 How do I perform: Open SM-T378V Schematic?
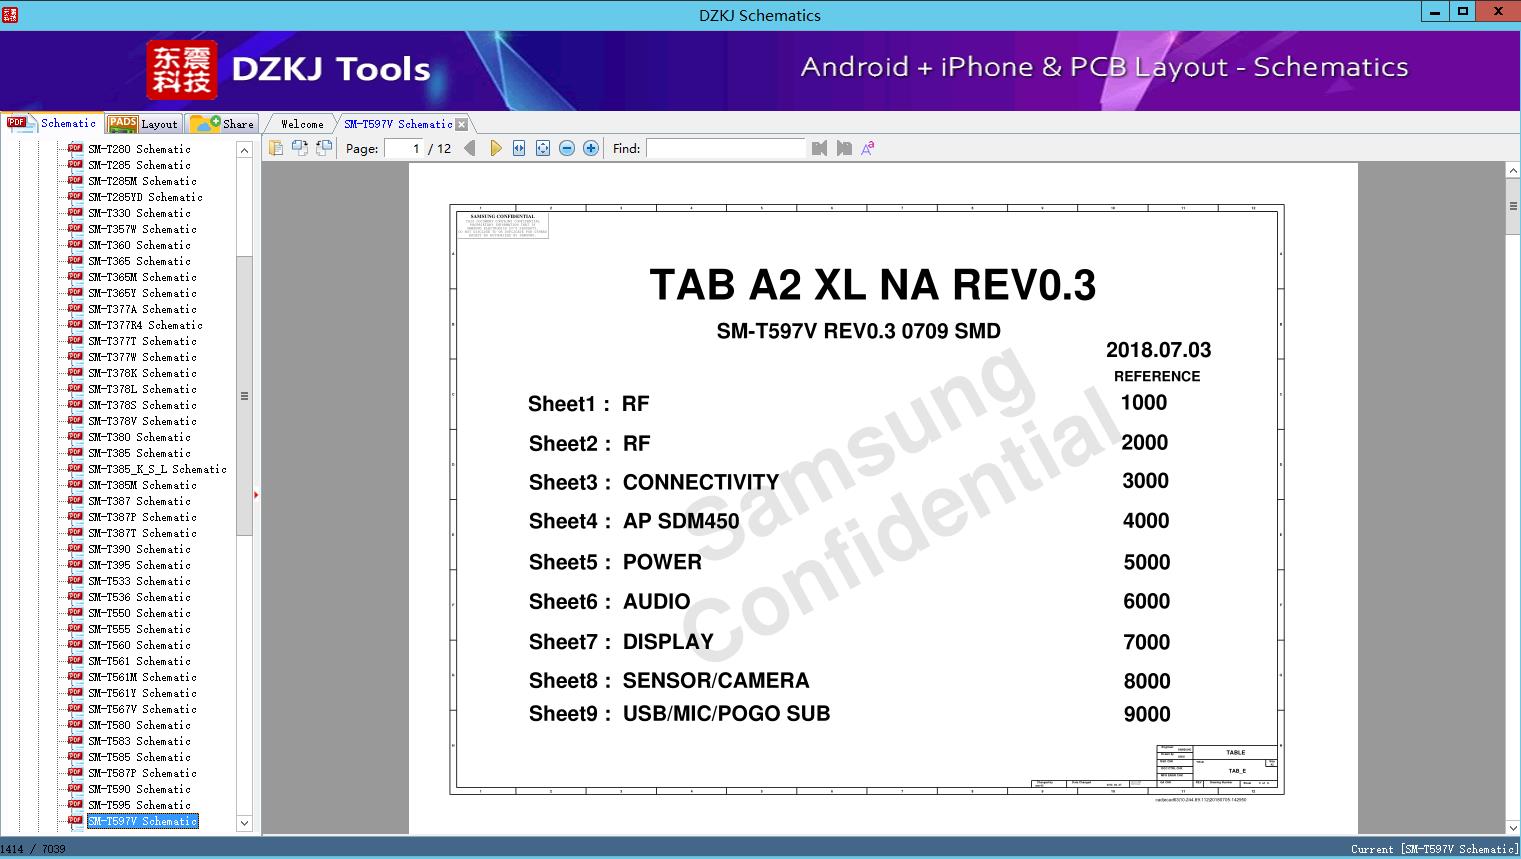[x=142, y=421]
